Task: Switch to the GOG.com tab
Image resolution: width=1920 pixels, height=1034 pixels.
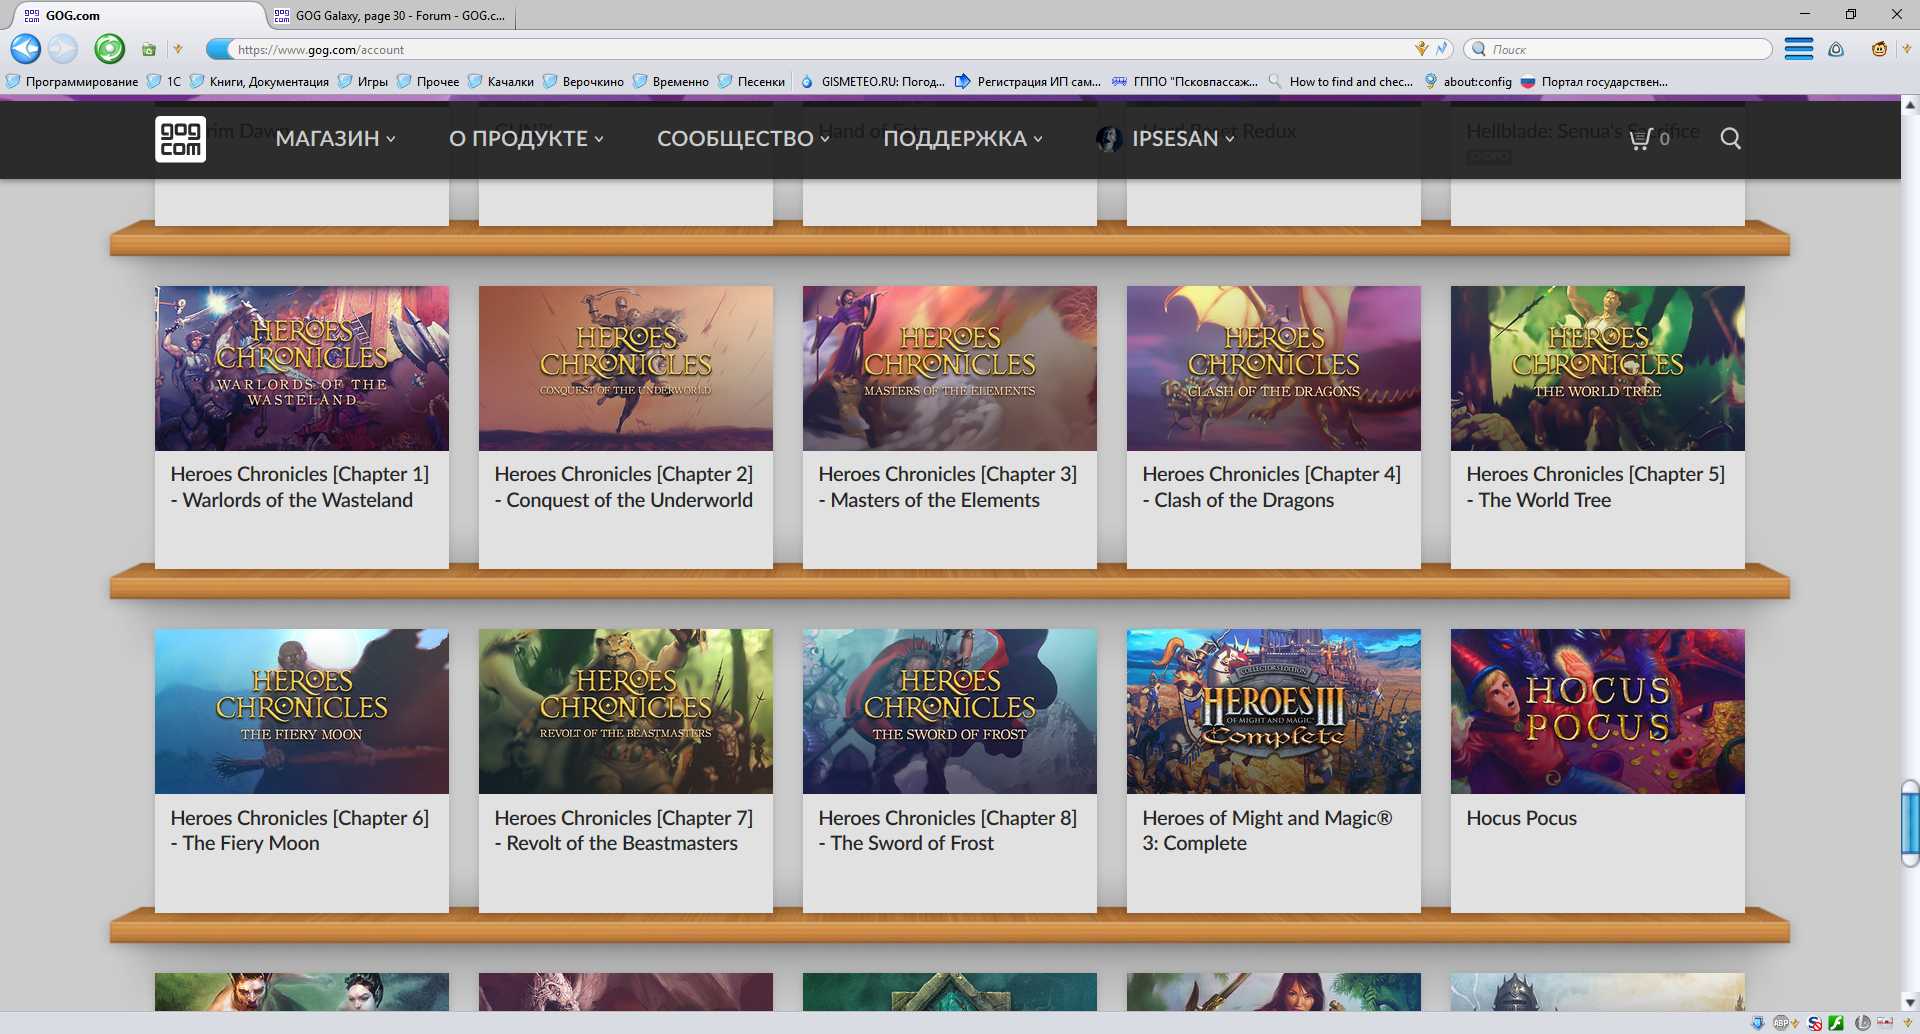Action: click(140, 15)
